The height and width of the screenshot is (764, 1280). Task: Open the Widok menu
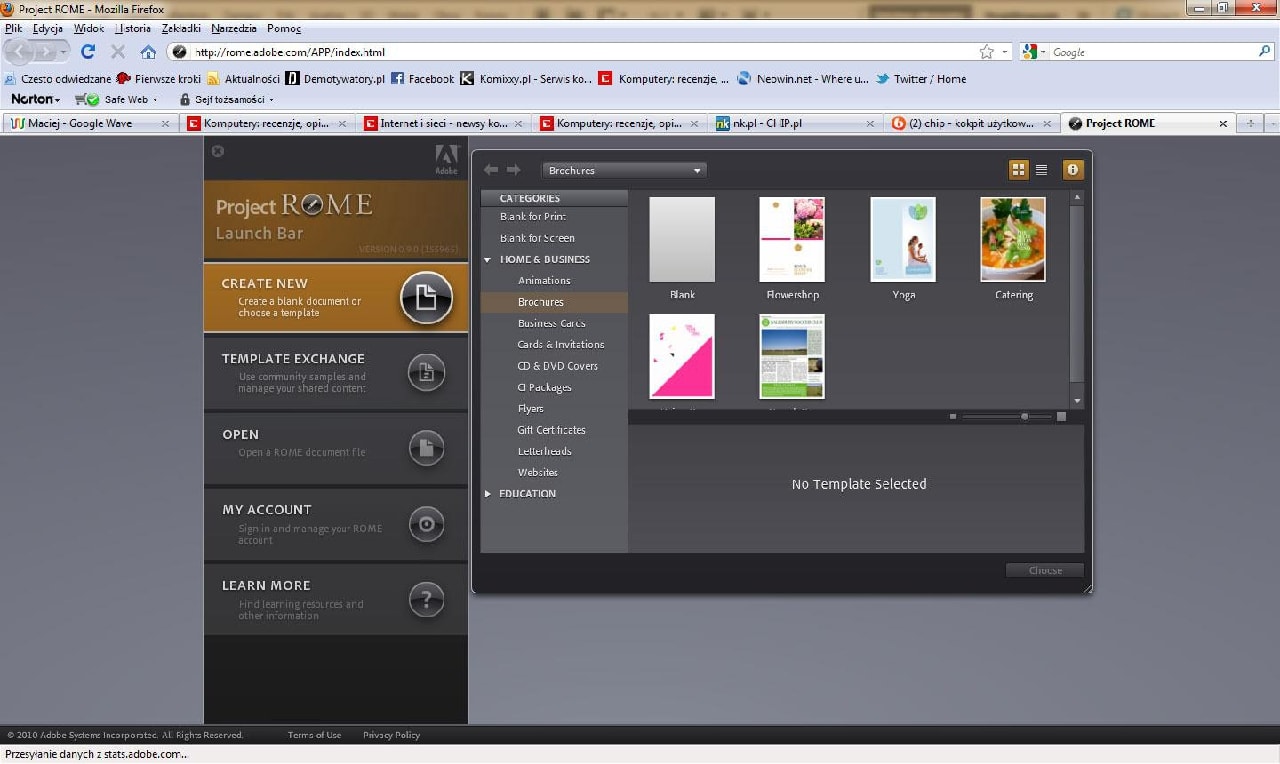coord(89,28)
